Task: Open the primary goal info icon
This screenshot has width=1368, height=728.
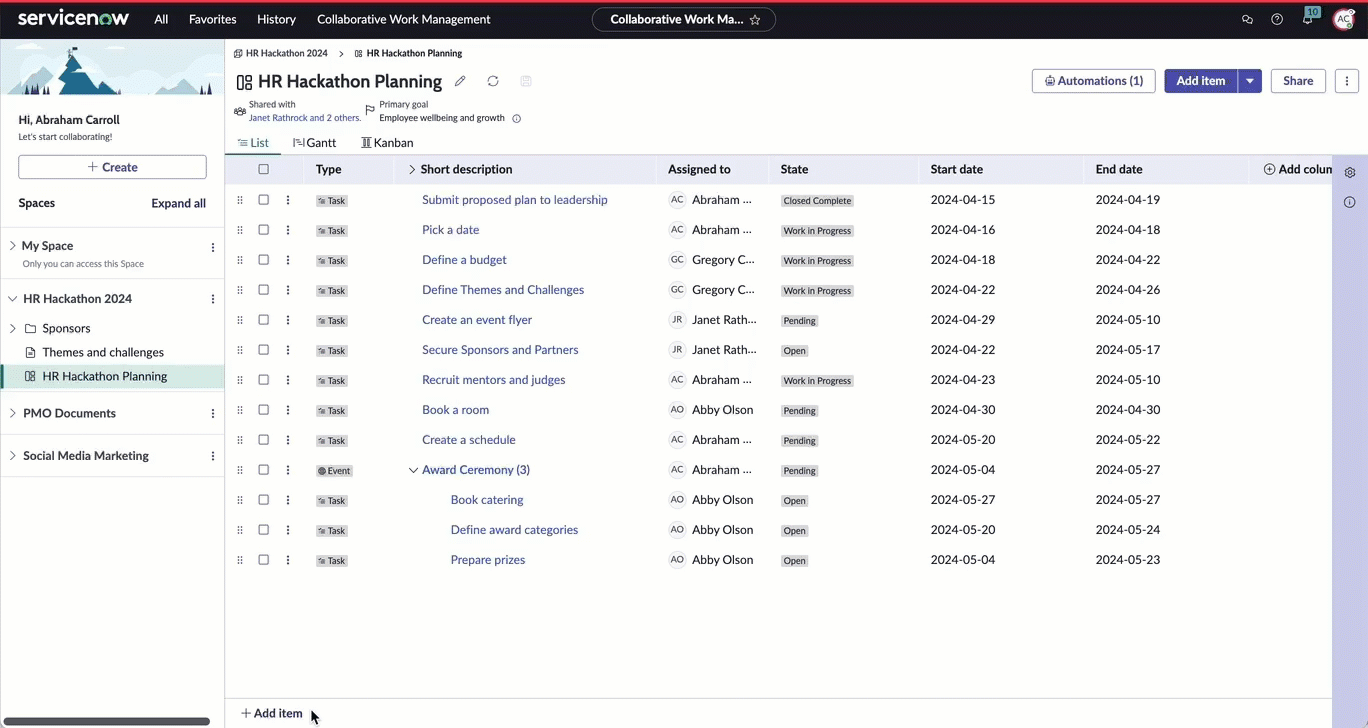Action: click(x=517, y=118)
